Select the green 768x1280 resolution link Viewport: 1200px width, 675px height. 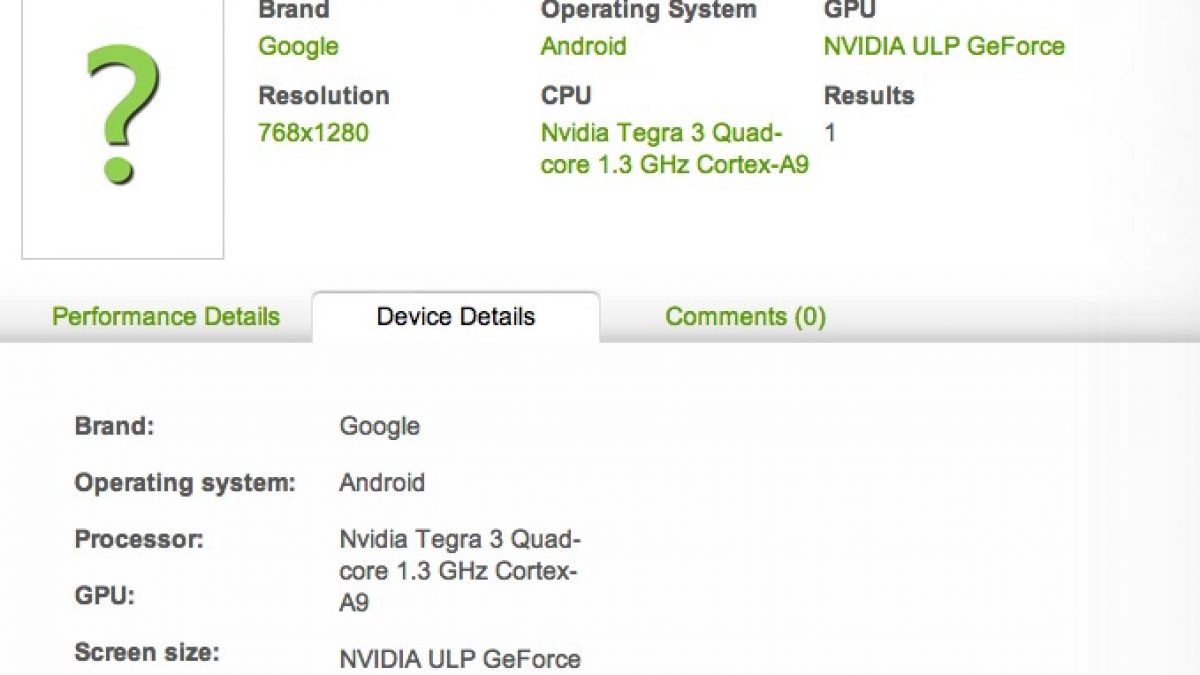tap(313, 132)
